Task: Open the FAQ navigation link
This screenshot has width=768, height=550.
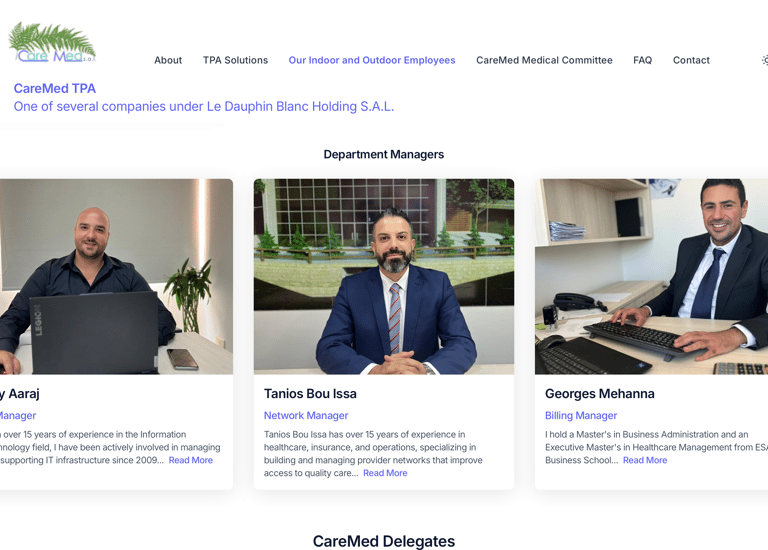Action: pos(643,60)
